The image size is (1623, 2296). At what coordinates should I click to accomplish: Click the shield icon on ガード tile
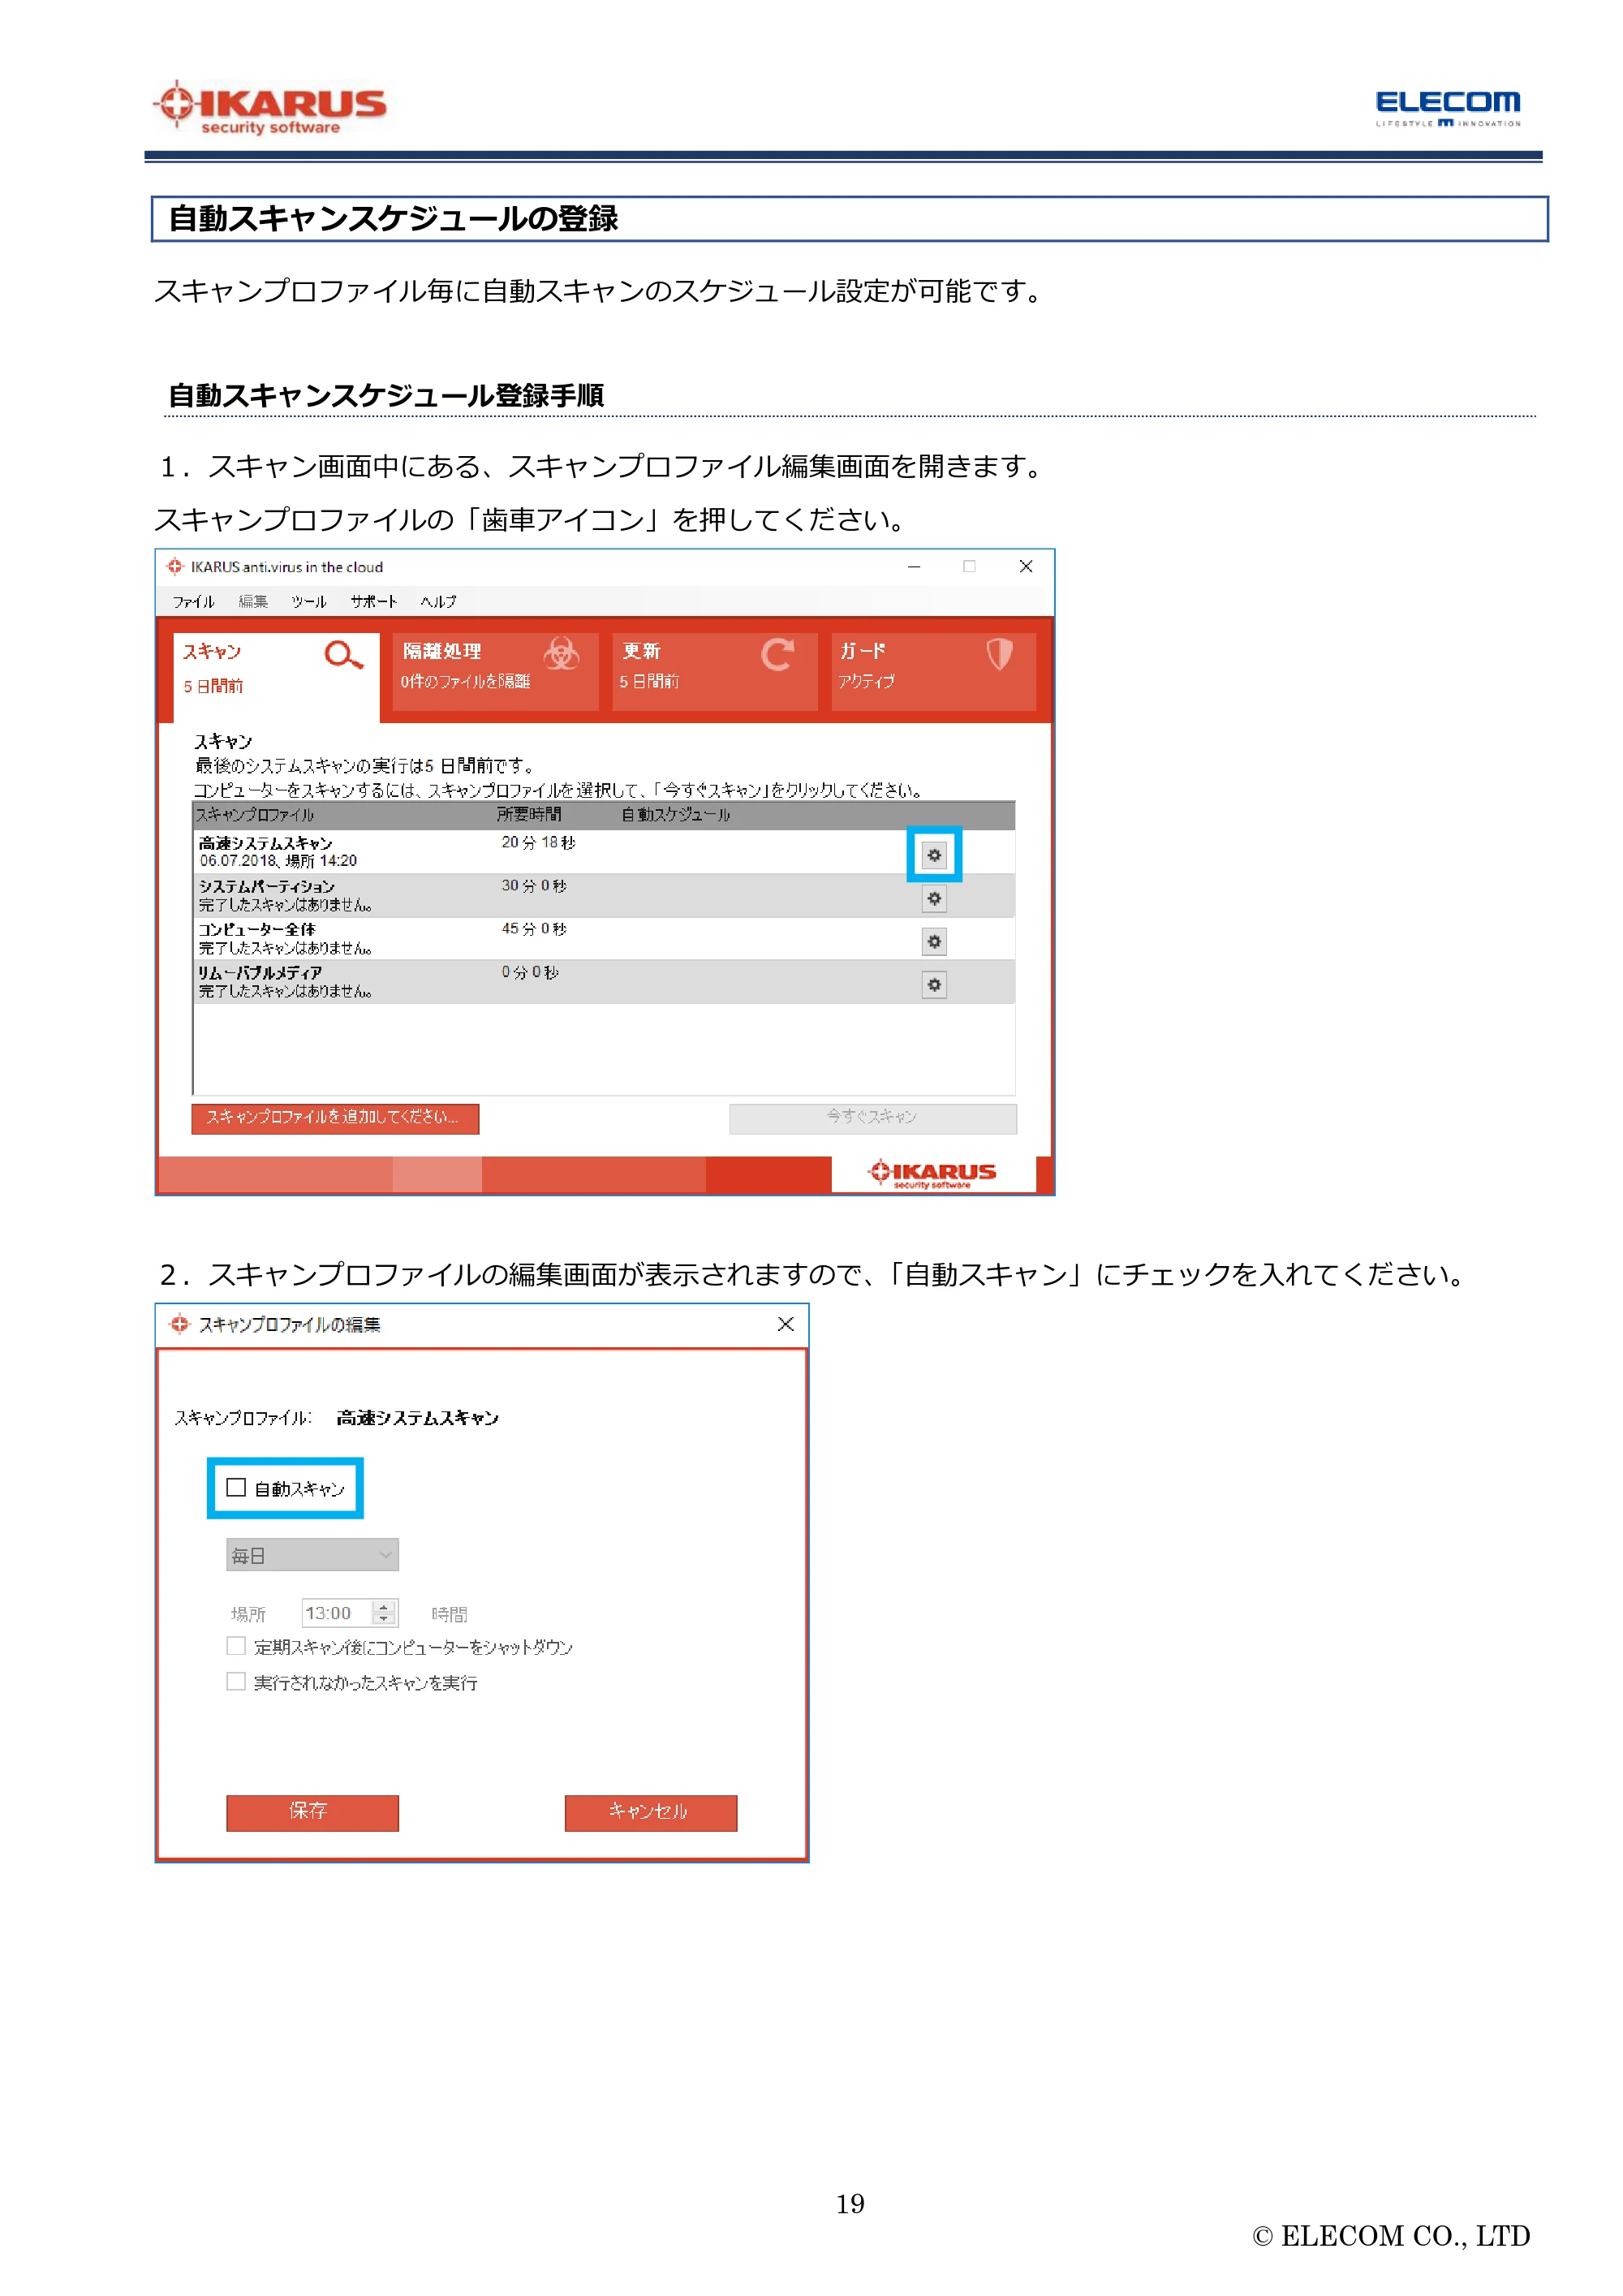(x=999, y=654)
